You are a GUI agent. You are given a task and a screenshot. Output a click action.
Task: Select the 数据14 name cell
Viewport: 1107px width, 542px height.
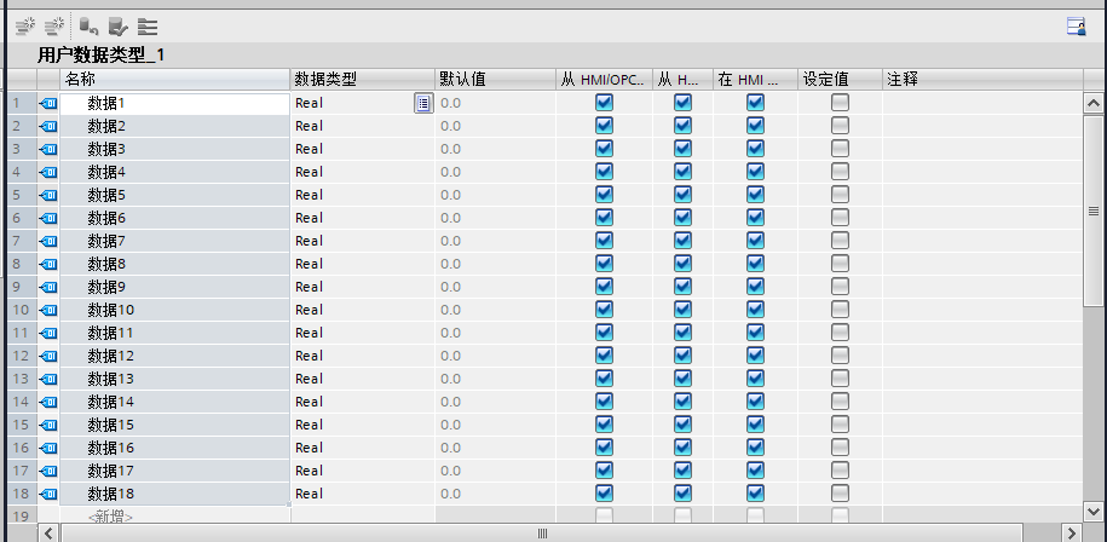pos(174,402)
